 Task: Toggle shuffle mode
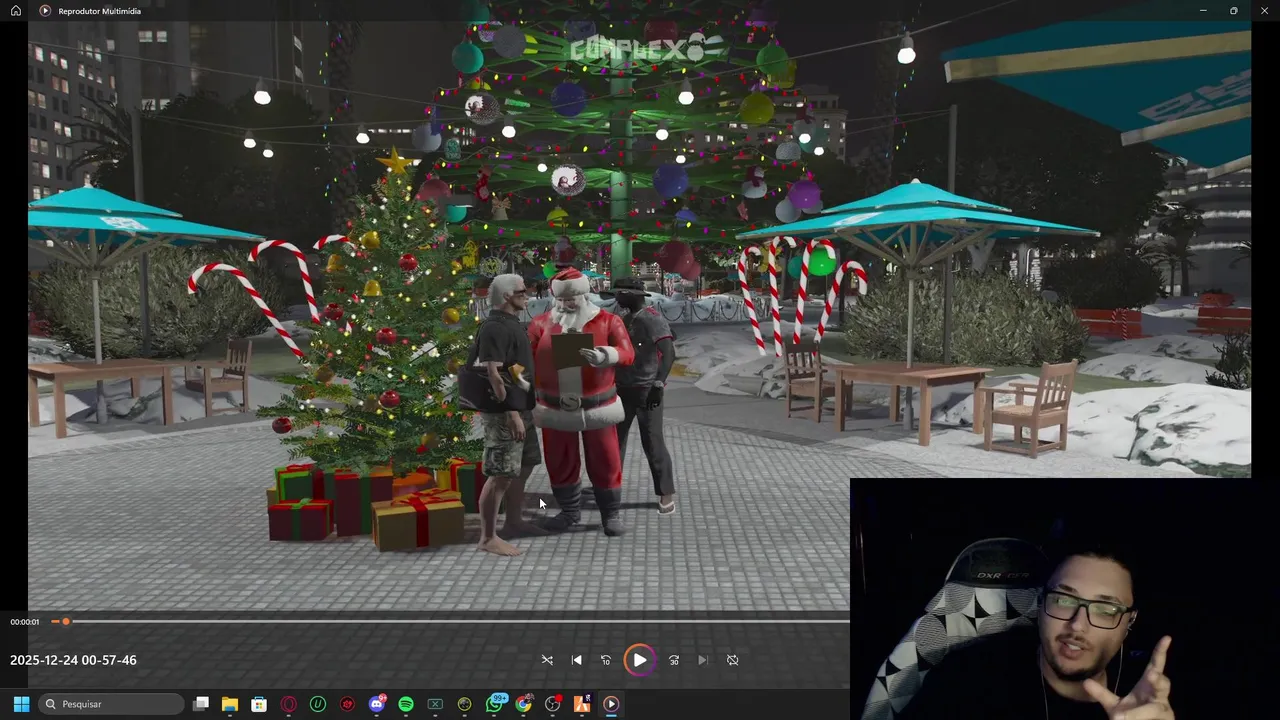tap(547, 660)
